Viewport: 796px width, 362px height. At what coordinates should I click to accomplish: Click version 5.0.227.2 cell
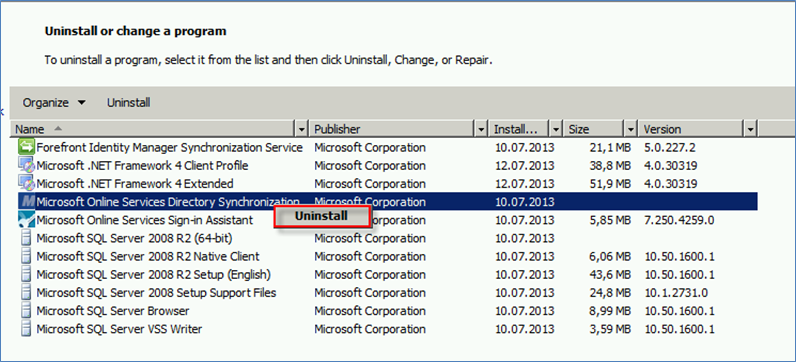coord(670,147)
